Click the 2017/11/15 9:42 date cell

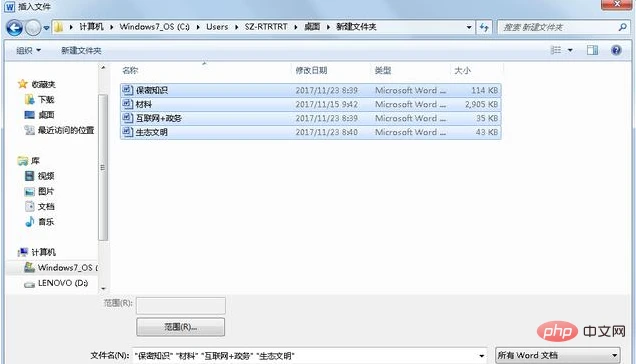pos(327,104)
